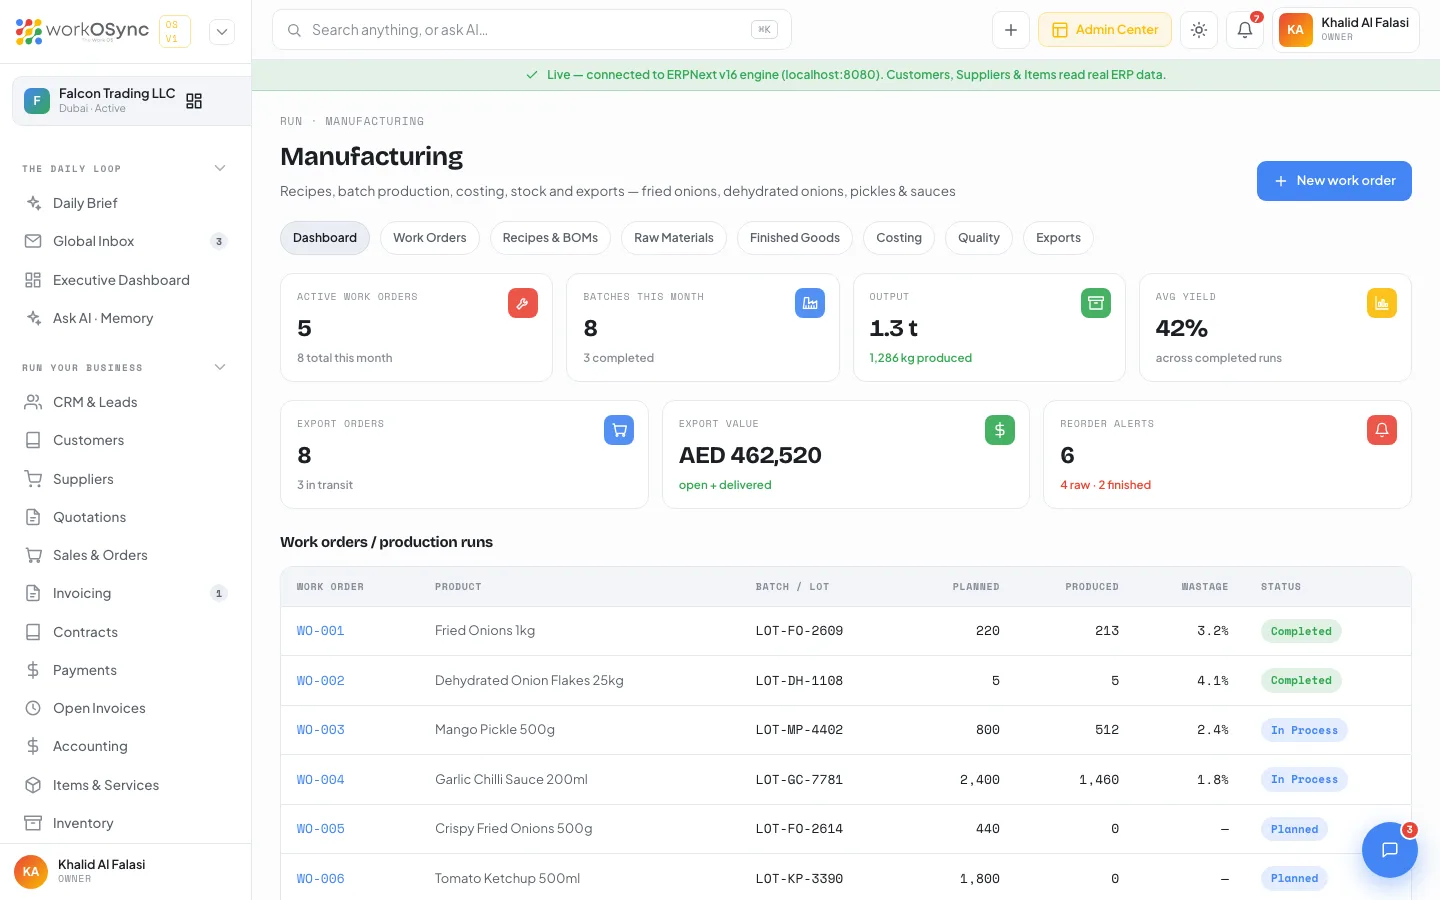Click Completed status badge for WO-002

click(1301, 681)
